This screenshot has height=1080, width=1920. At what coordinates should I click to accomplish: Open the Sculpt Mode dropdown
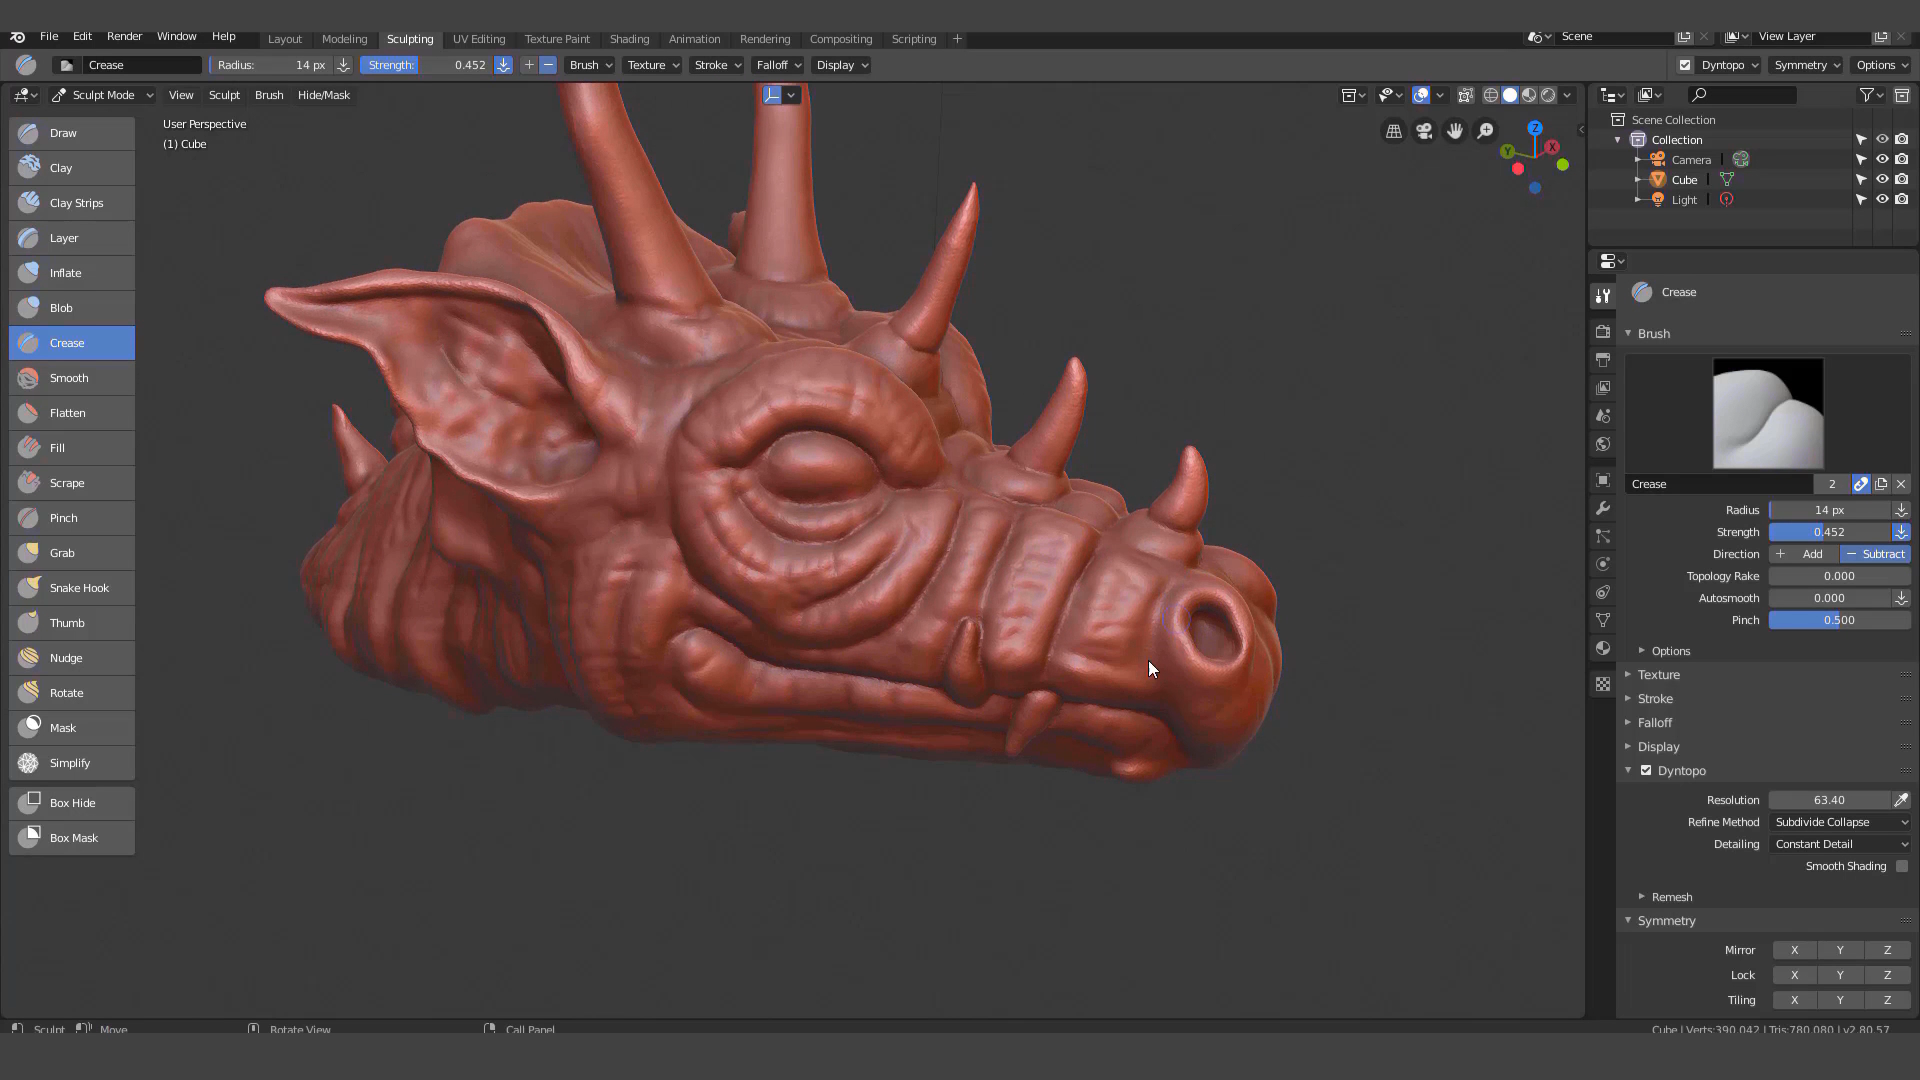pyautogui.click(x=102, y=95)
